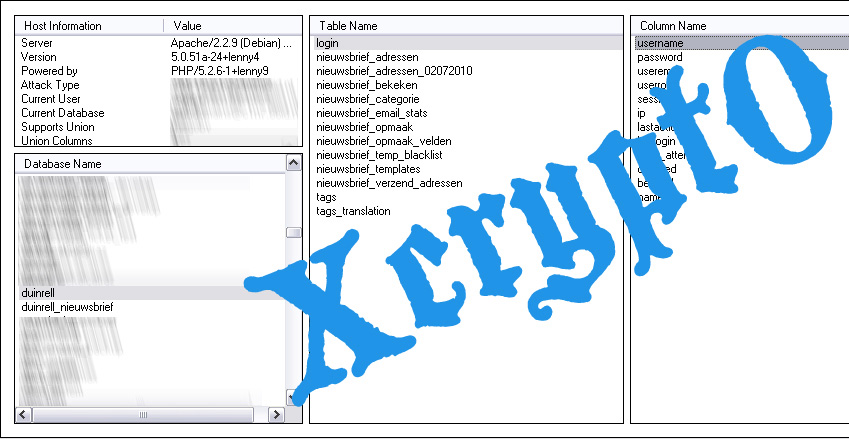The image size is (849, 439).
Task: Select the nieuwsbrief_verzend_adressen table
Action: click(x=389, y=184)
